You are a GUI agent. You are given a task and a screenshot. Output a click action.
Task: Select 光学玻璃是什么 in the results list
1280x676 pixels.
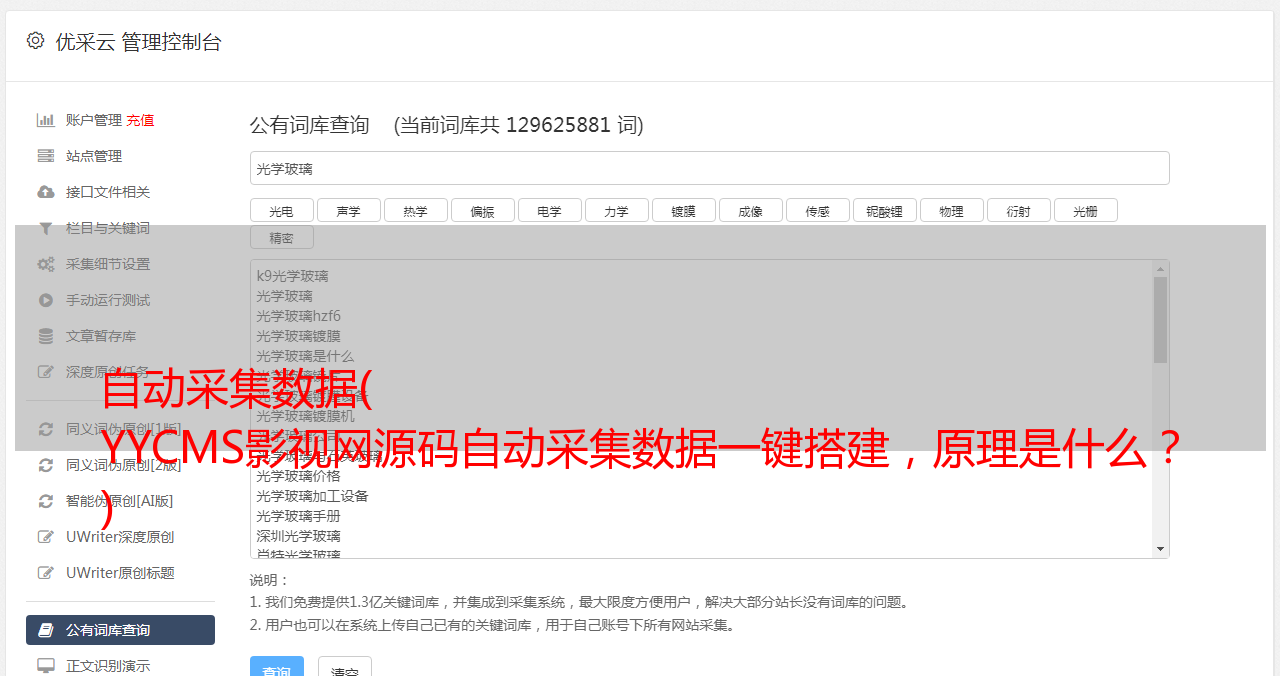[x=305, y=356]
